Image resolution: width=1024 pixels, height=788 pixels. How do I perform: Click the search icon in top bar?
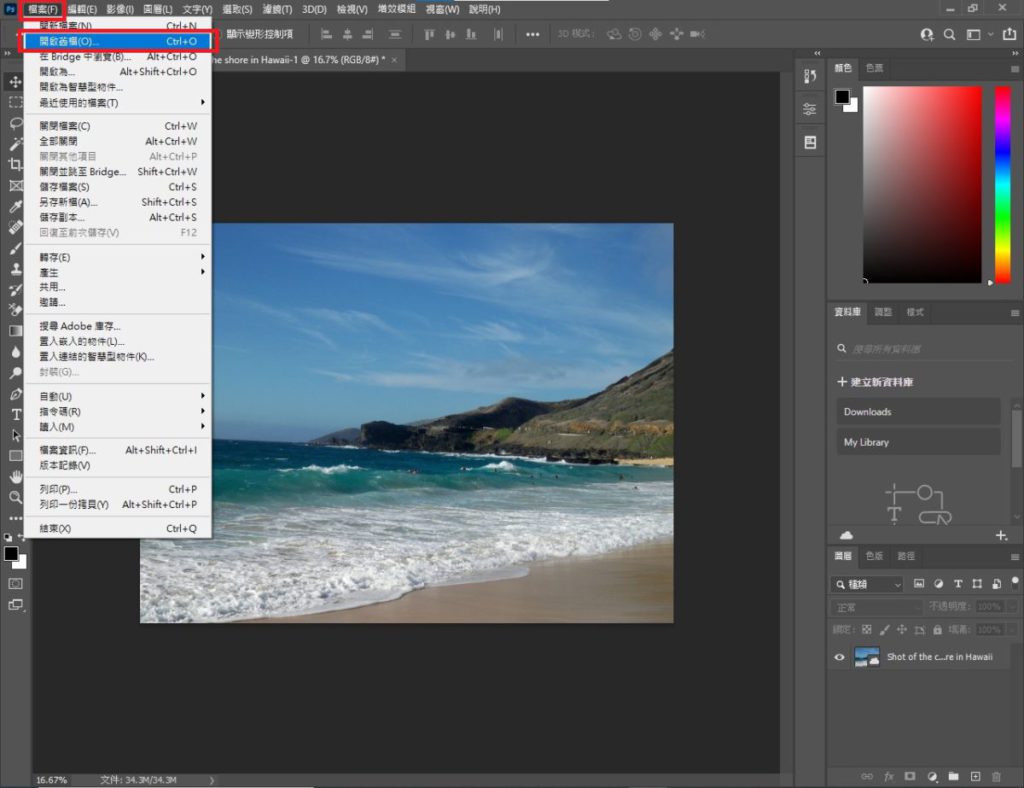tap(951, 35)
